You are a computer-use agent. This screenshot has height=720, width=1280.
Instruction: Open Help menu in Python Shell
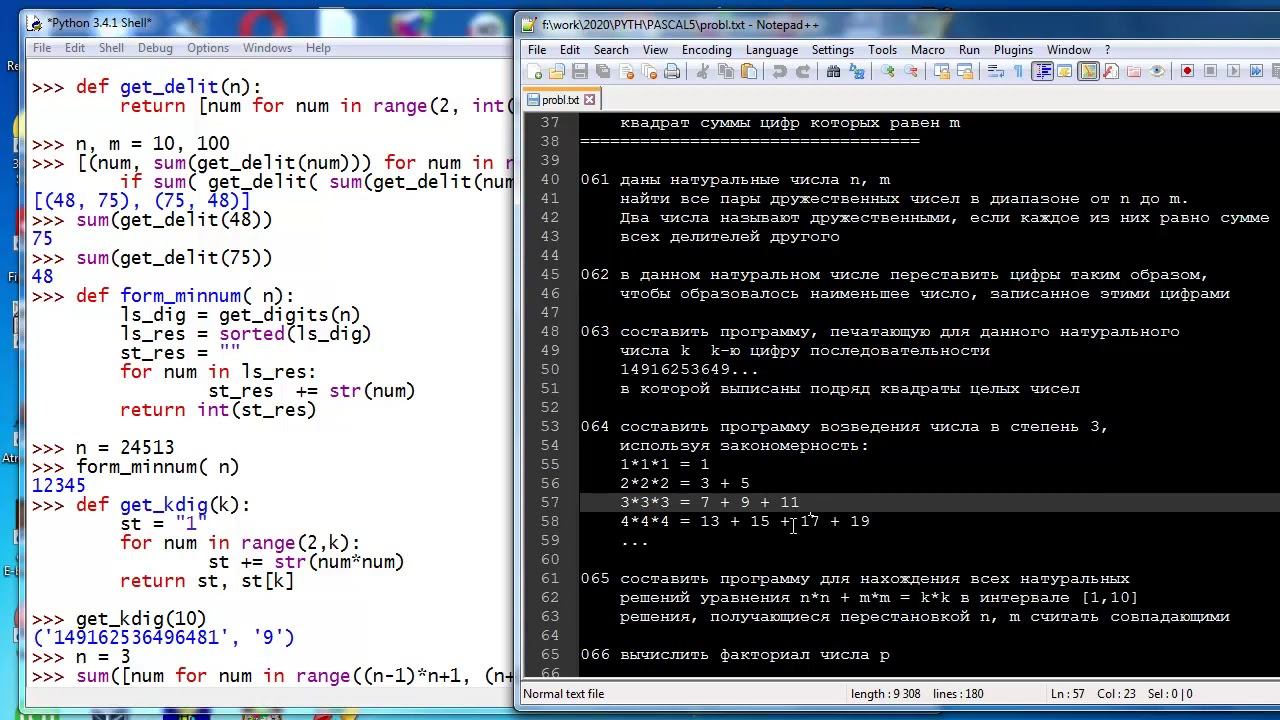(318, 48)
